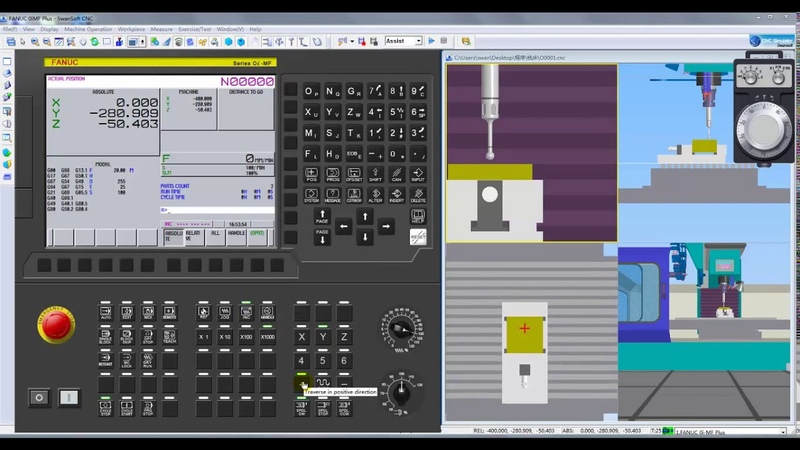Click the PAGE up key
800x450 pixels.
pos(322,216)
